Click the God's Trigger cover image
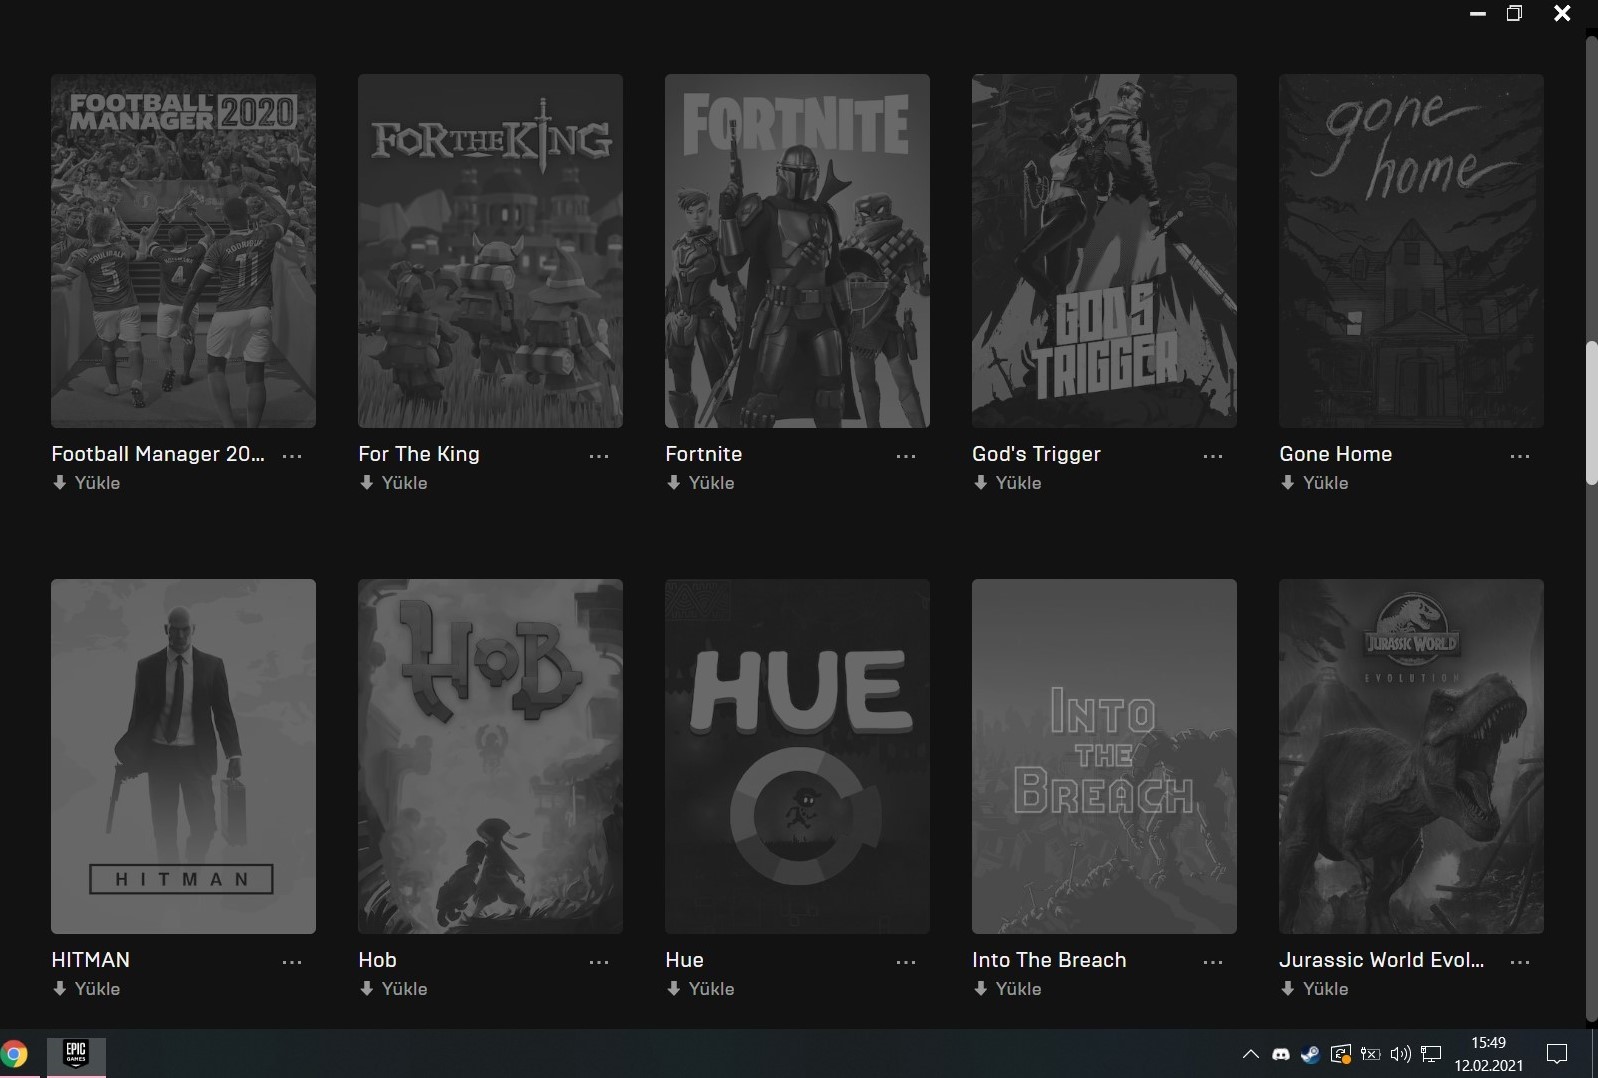The height and width of the screenshot is (1078, 1598). [1104, 251]
